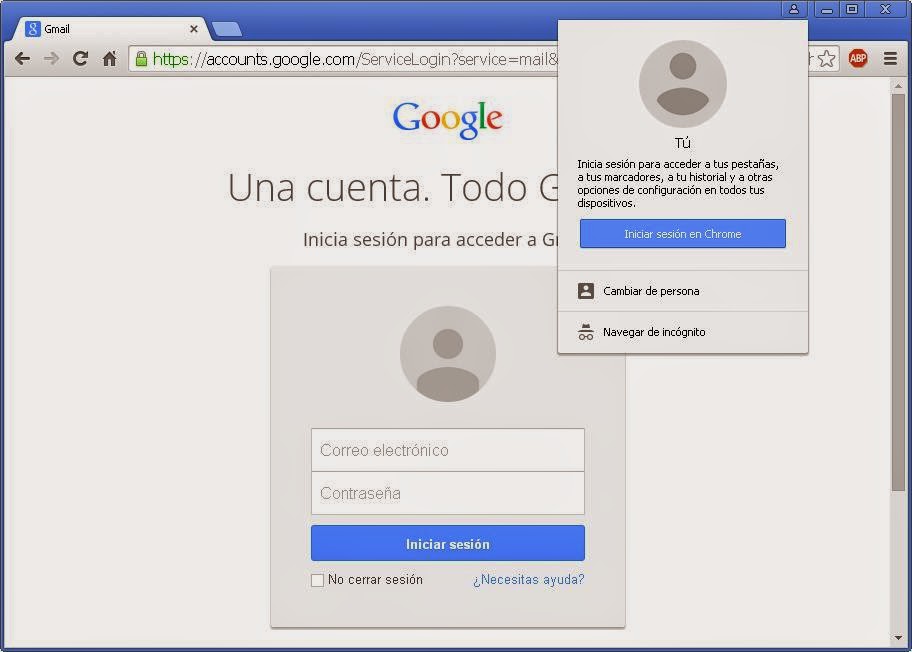This screenshot has width=912, height=652.
Task: Click the Gmail tab favicon
Action: pos(33,28)
